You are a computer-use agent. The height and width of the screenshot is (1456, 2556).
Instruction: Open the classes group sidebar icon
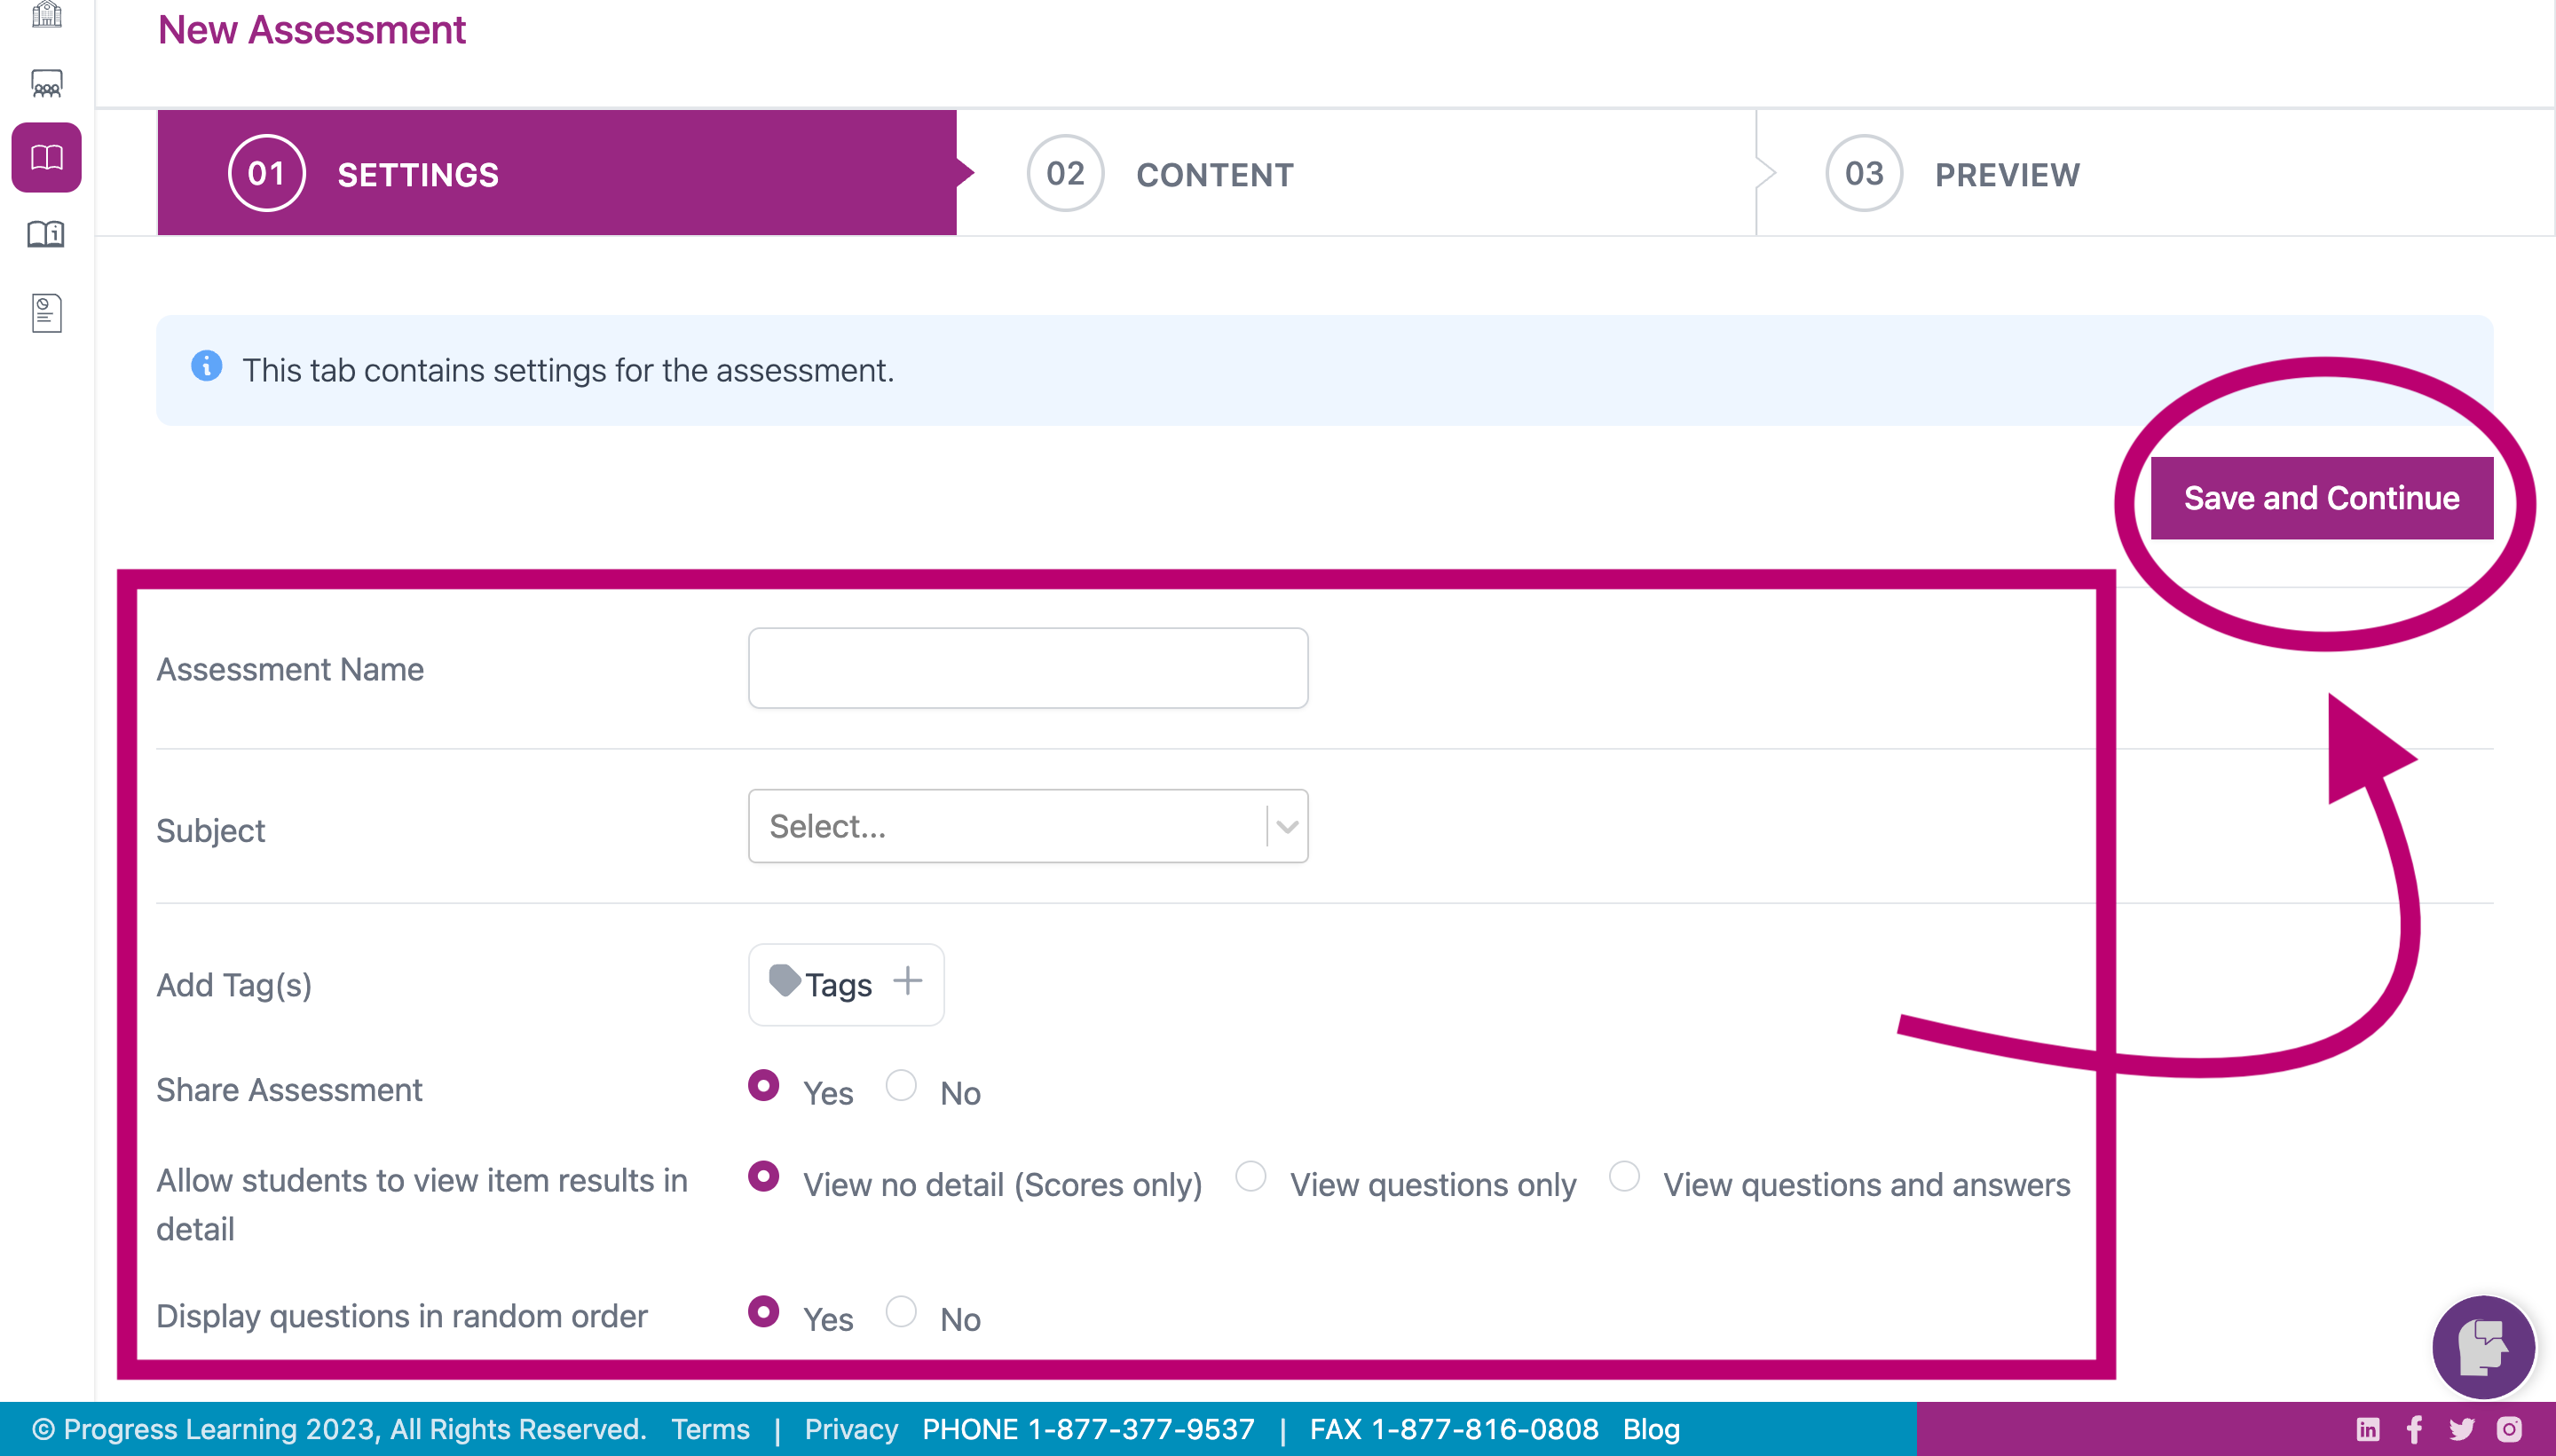tap(46, 83)
